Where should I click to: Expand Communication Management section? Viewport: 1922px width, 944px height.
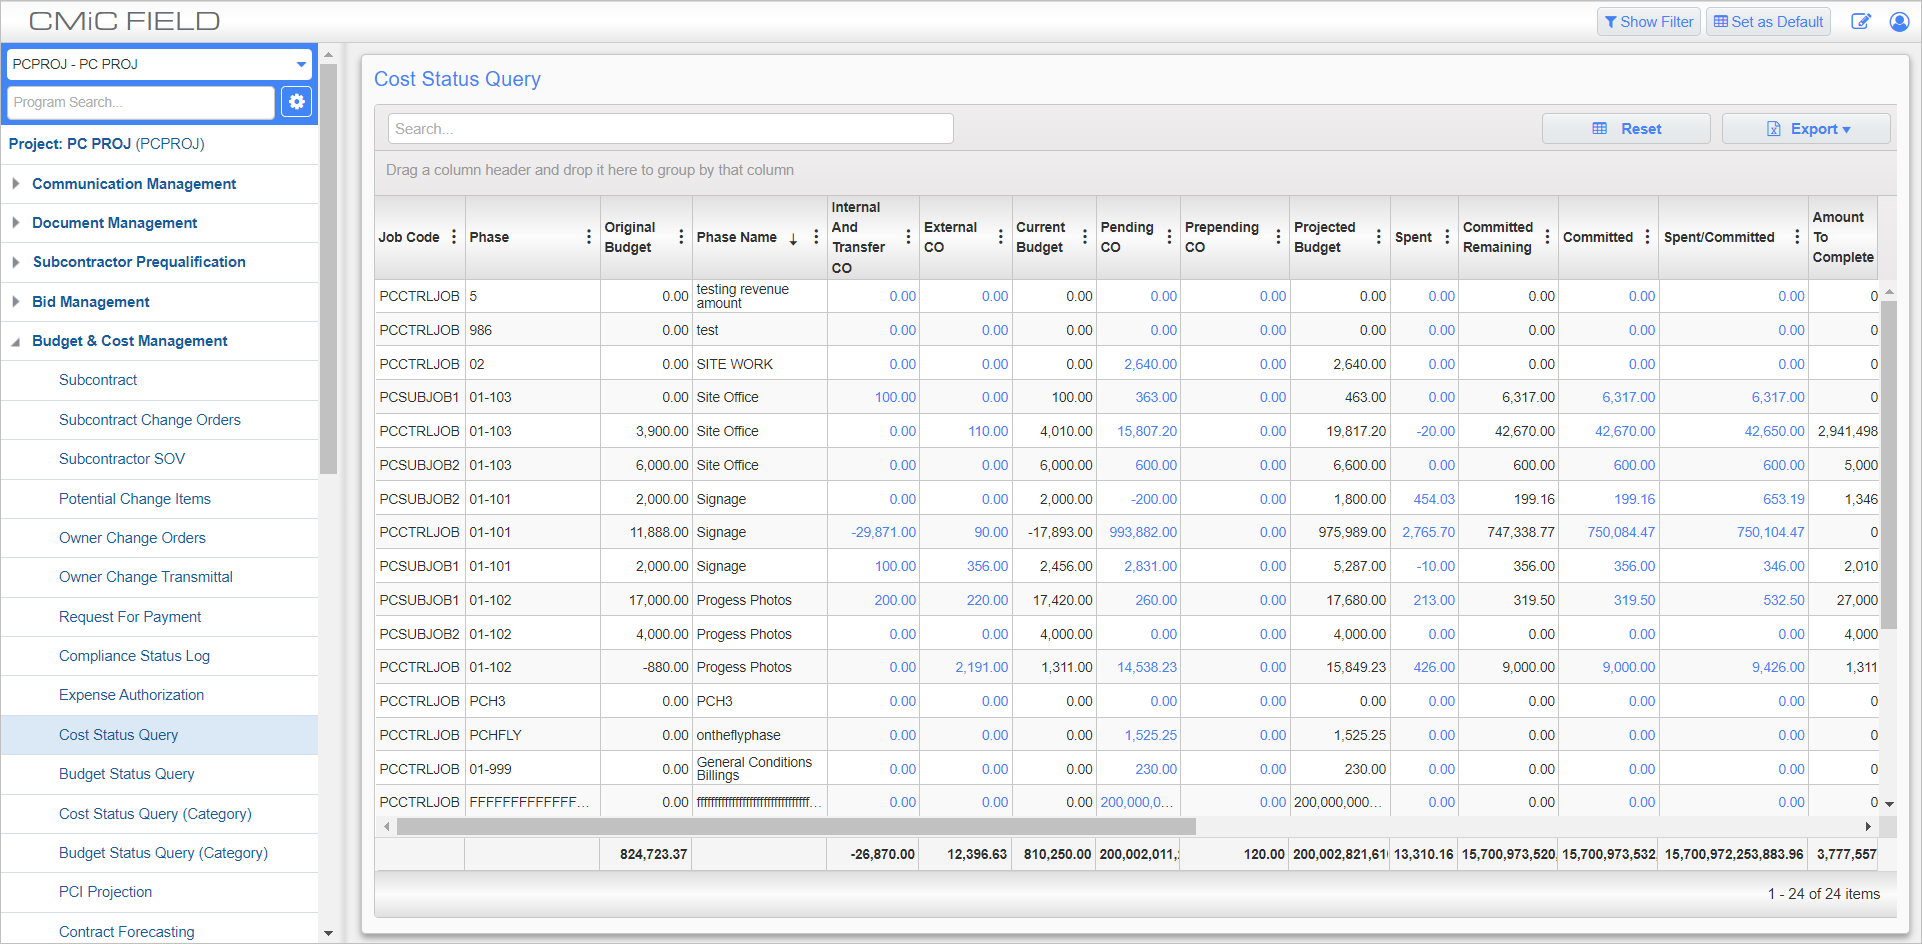(16, 184)
